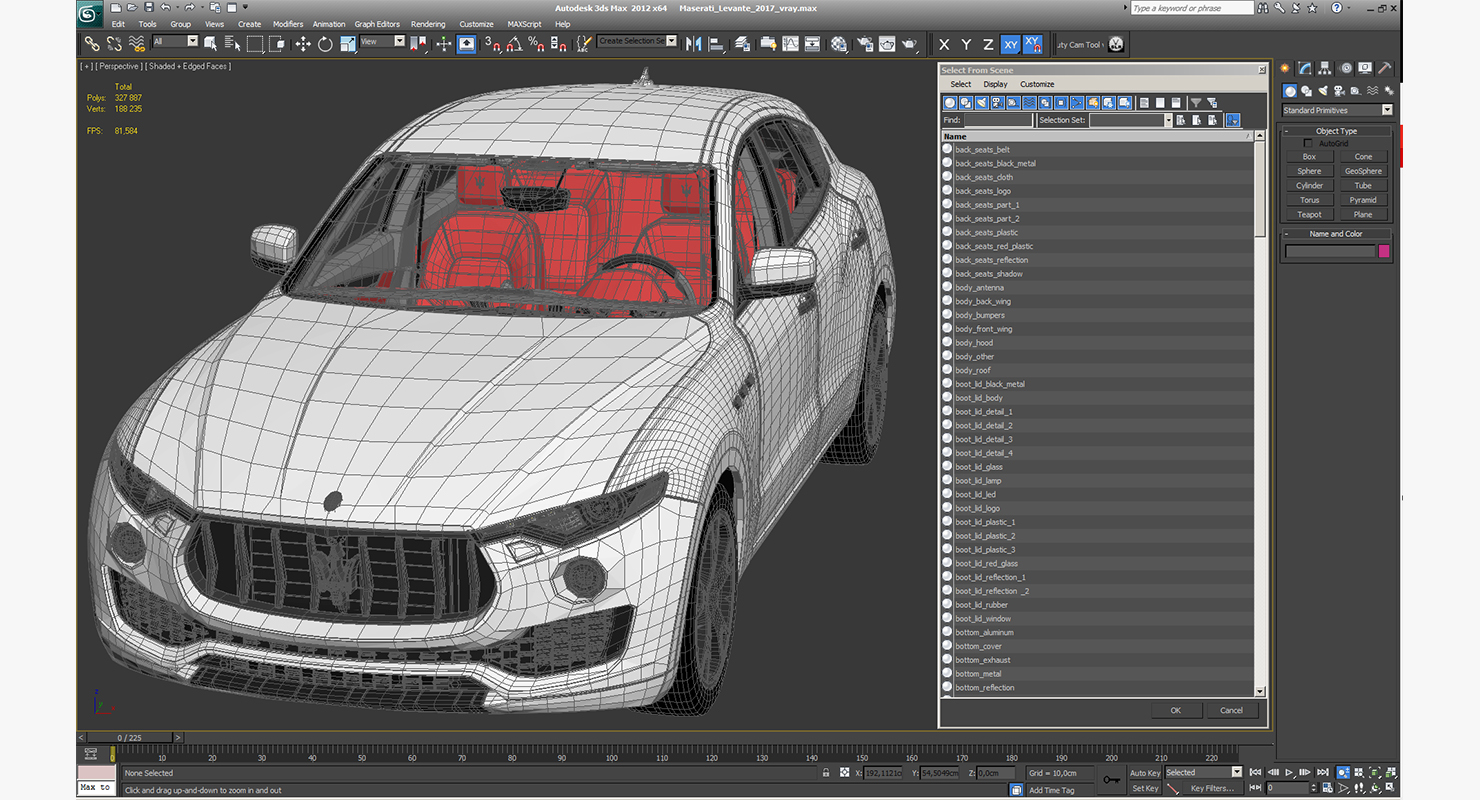The width and height of the screenshot is (1480, 800).
Task: Open Render Setup teapot icon
Action: pos(864,44)
